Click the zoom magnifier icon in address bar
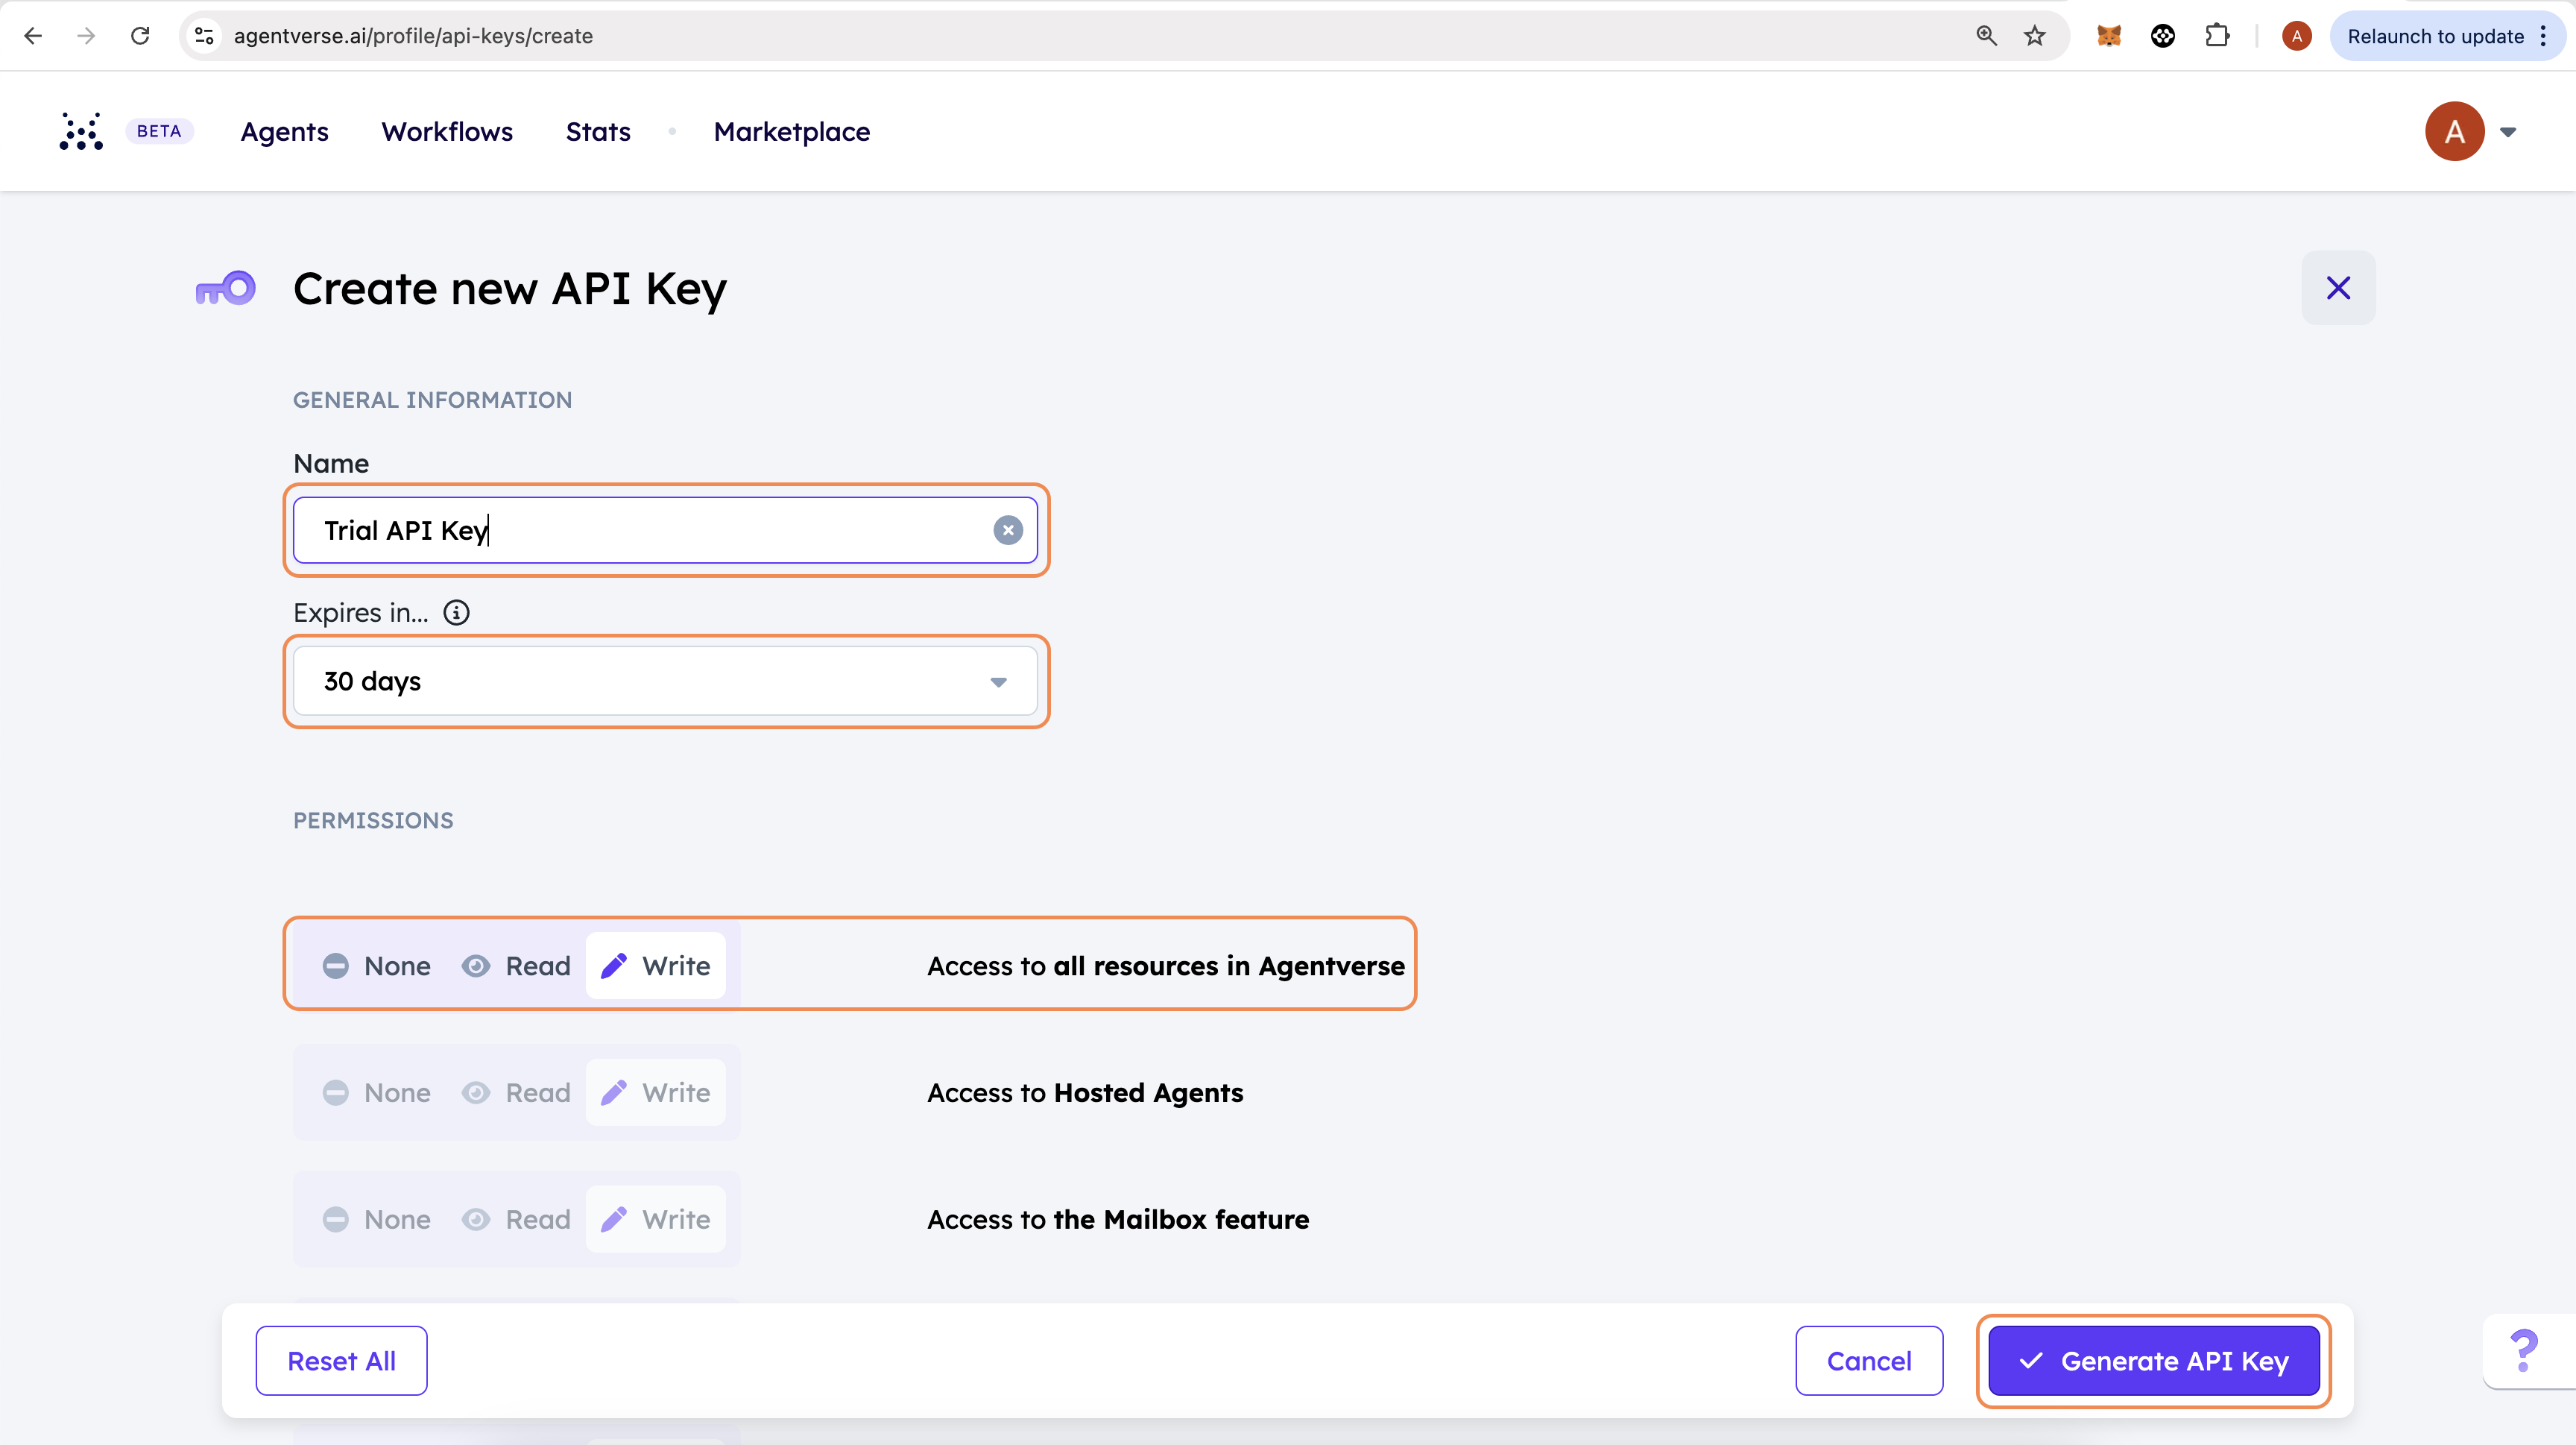Screen dimensions: 2576x1445 tap(1986, 36)
